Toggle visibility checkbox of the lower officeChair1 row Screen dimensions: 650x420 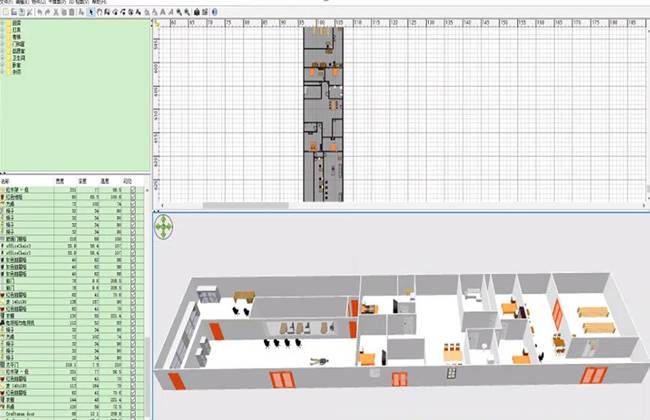[133, 252]
